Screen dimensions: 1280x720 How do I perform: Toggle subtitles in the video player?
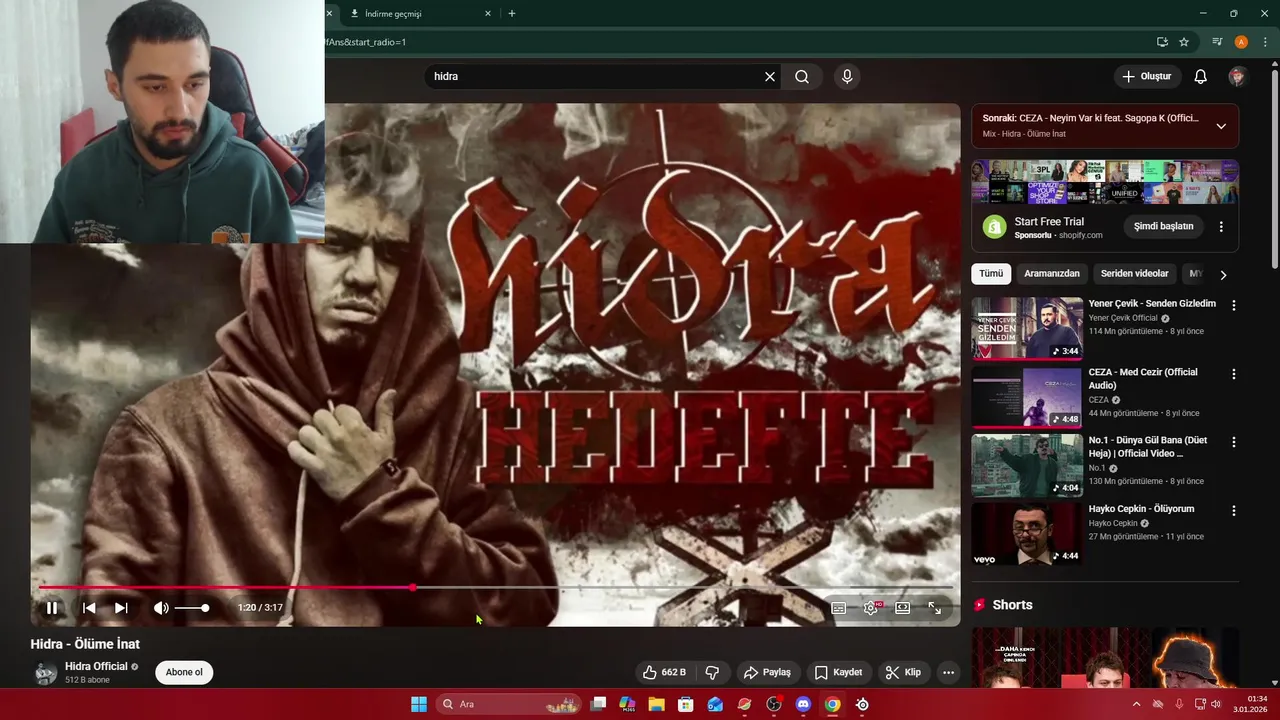pyautogui.click(x=839, y=607)
